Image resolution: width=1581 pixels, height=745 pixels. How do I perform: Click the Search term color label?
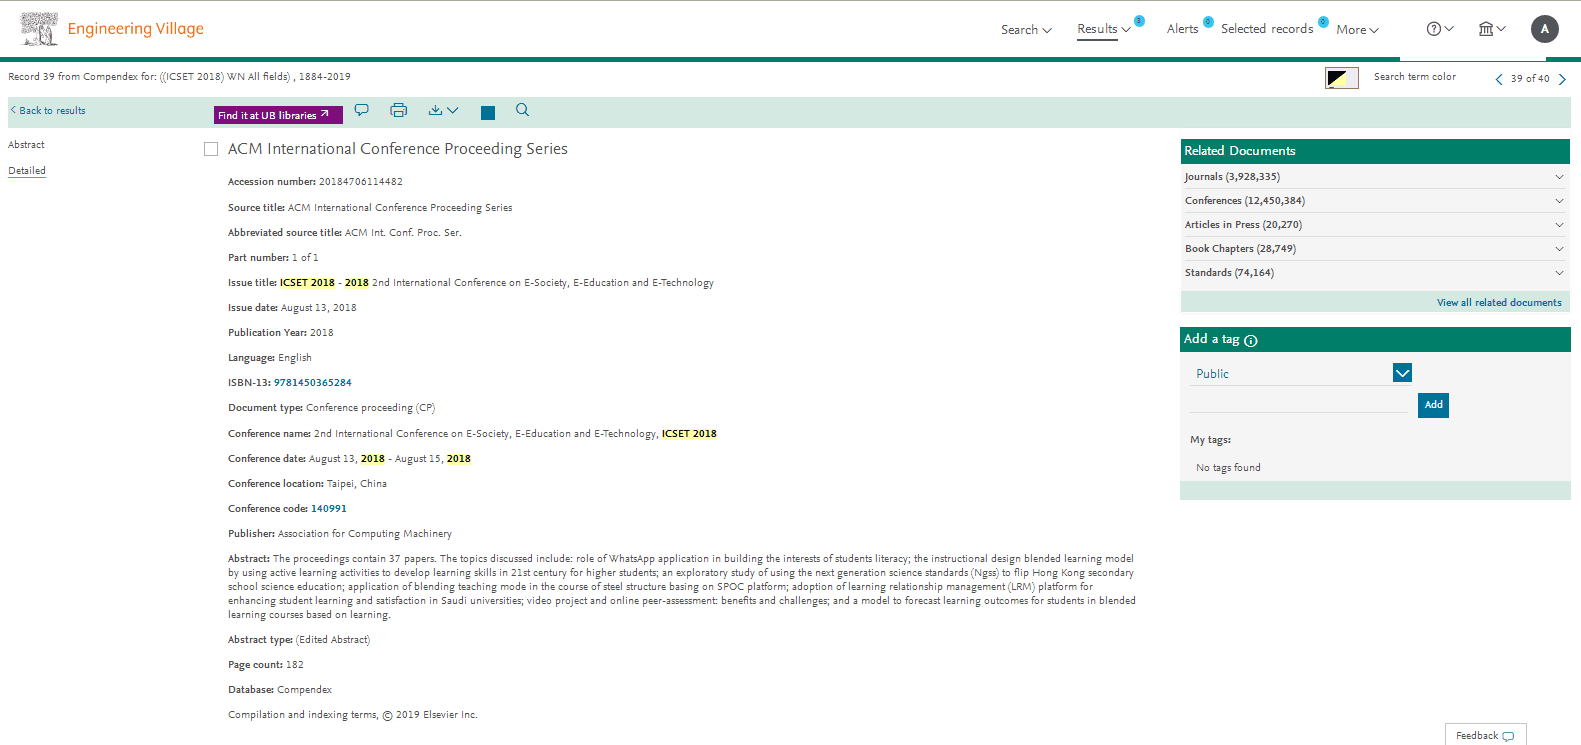pos(1415,77)
